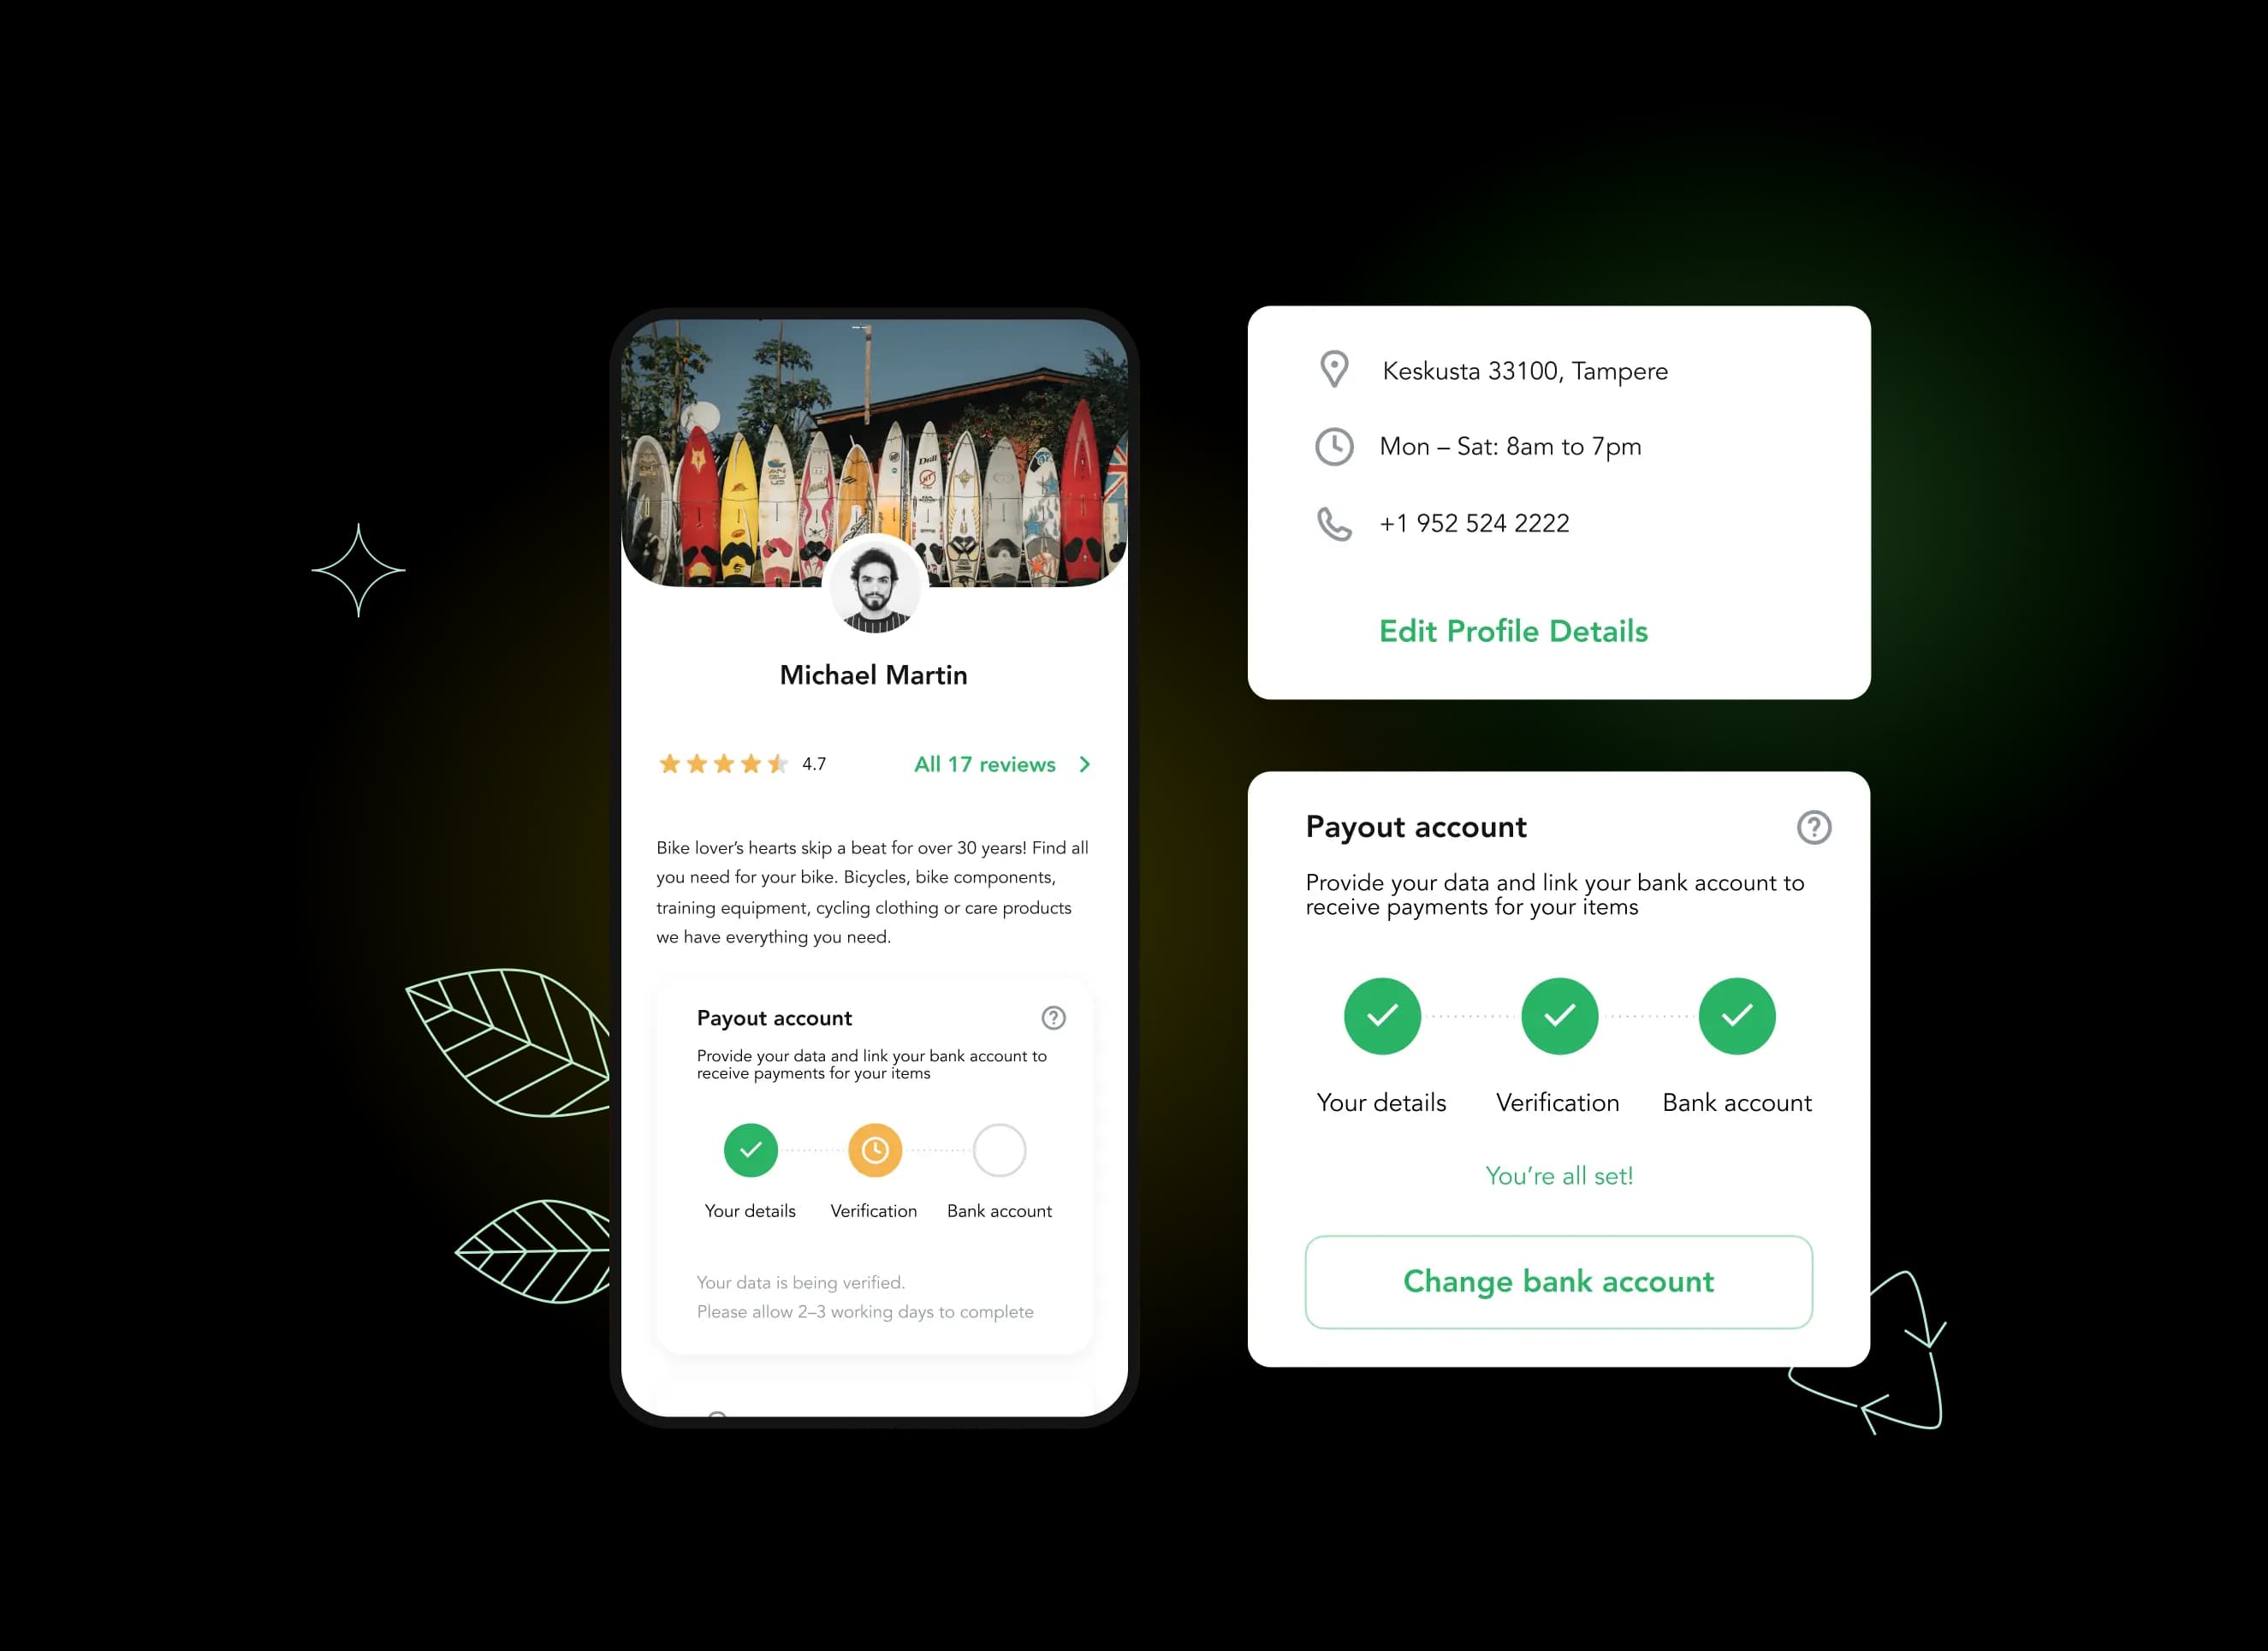Click Edit Profile Details link

pos(1509,630)
